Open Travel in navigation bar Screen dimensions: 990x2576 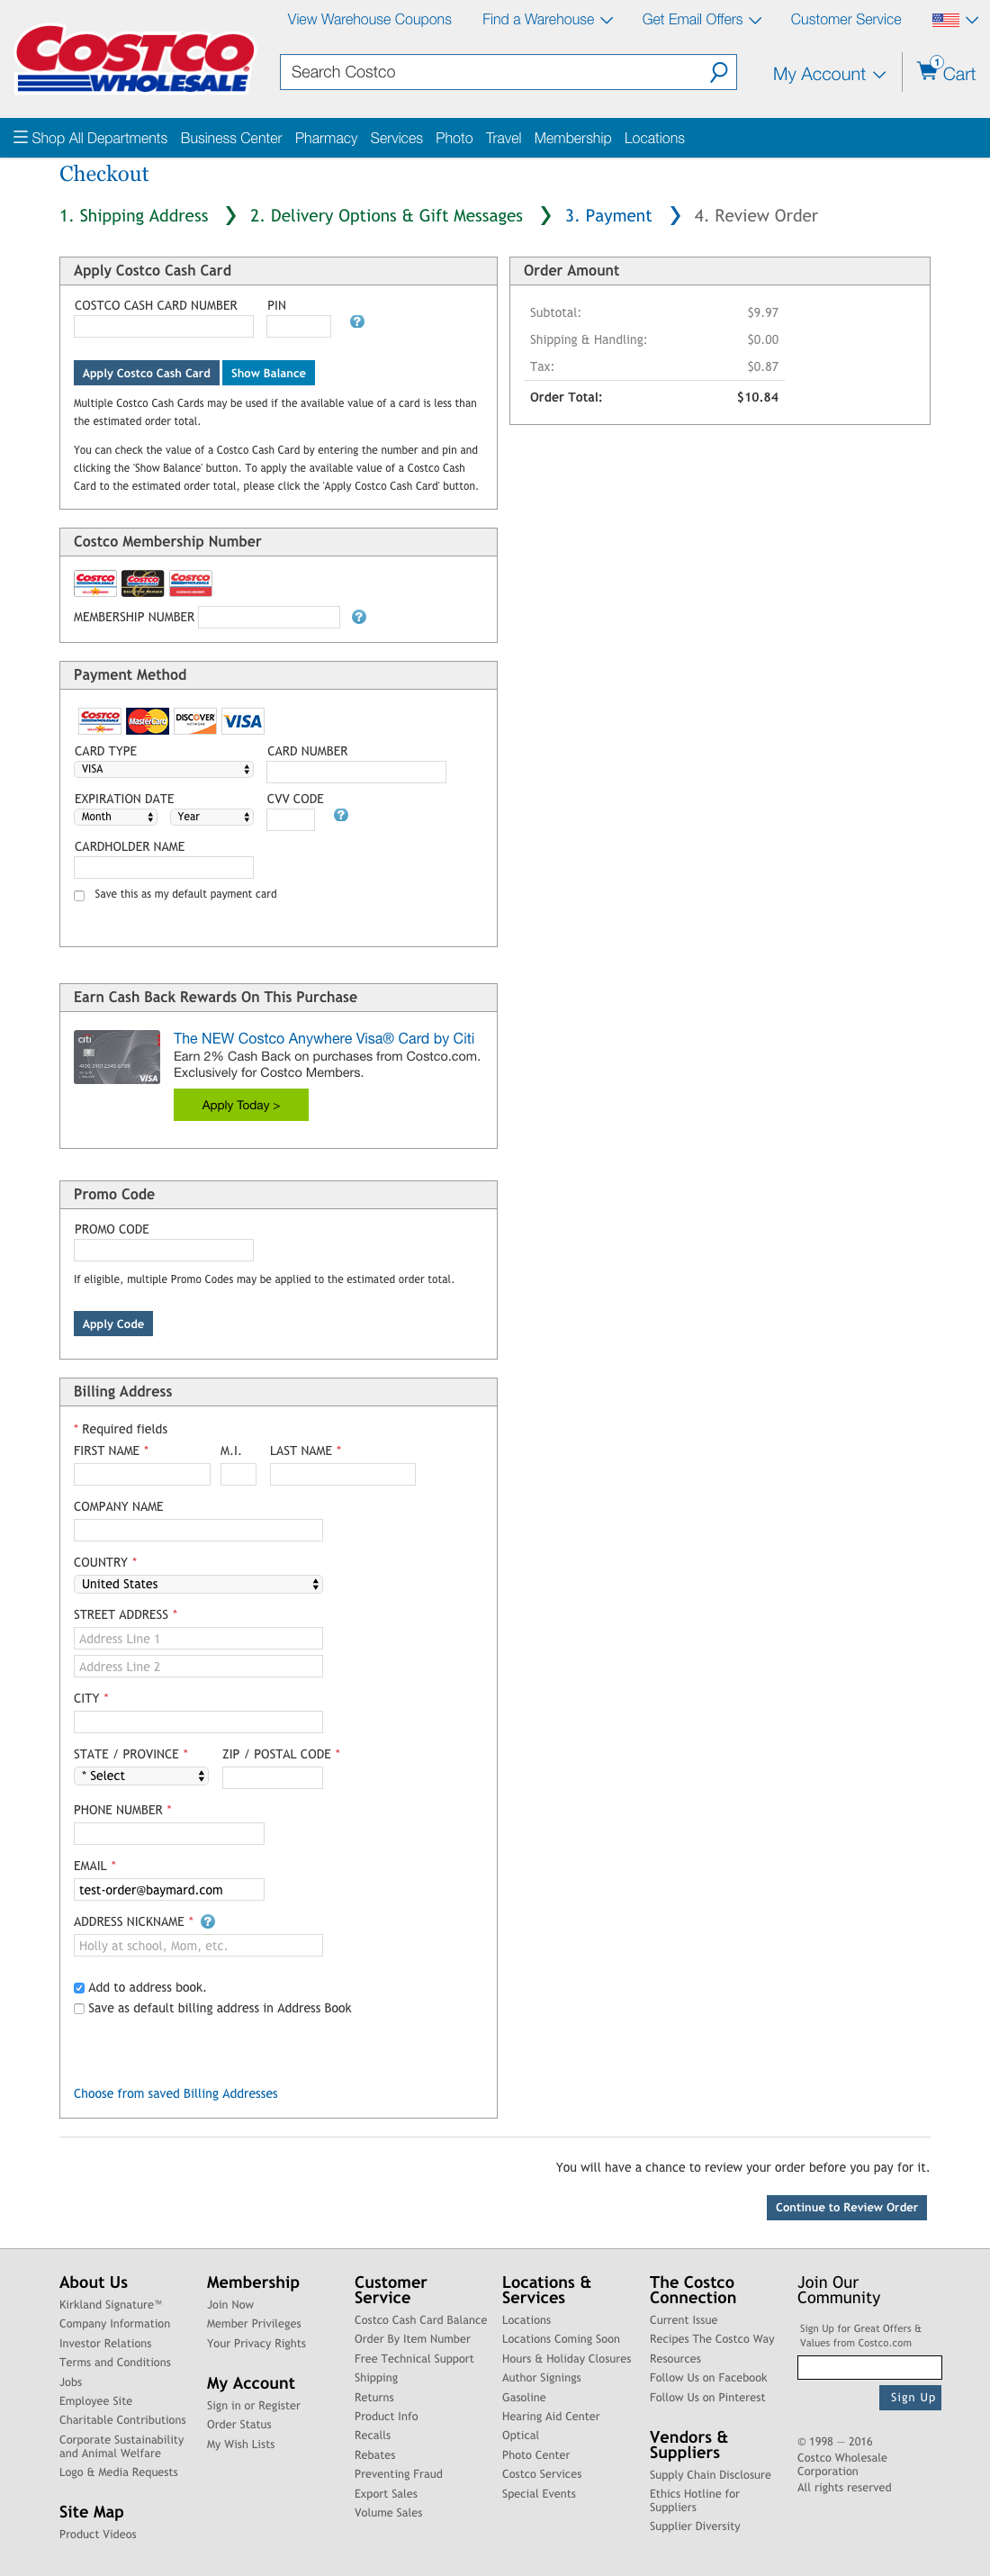tap(503, 138)
